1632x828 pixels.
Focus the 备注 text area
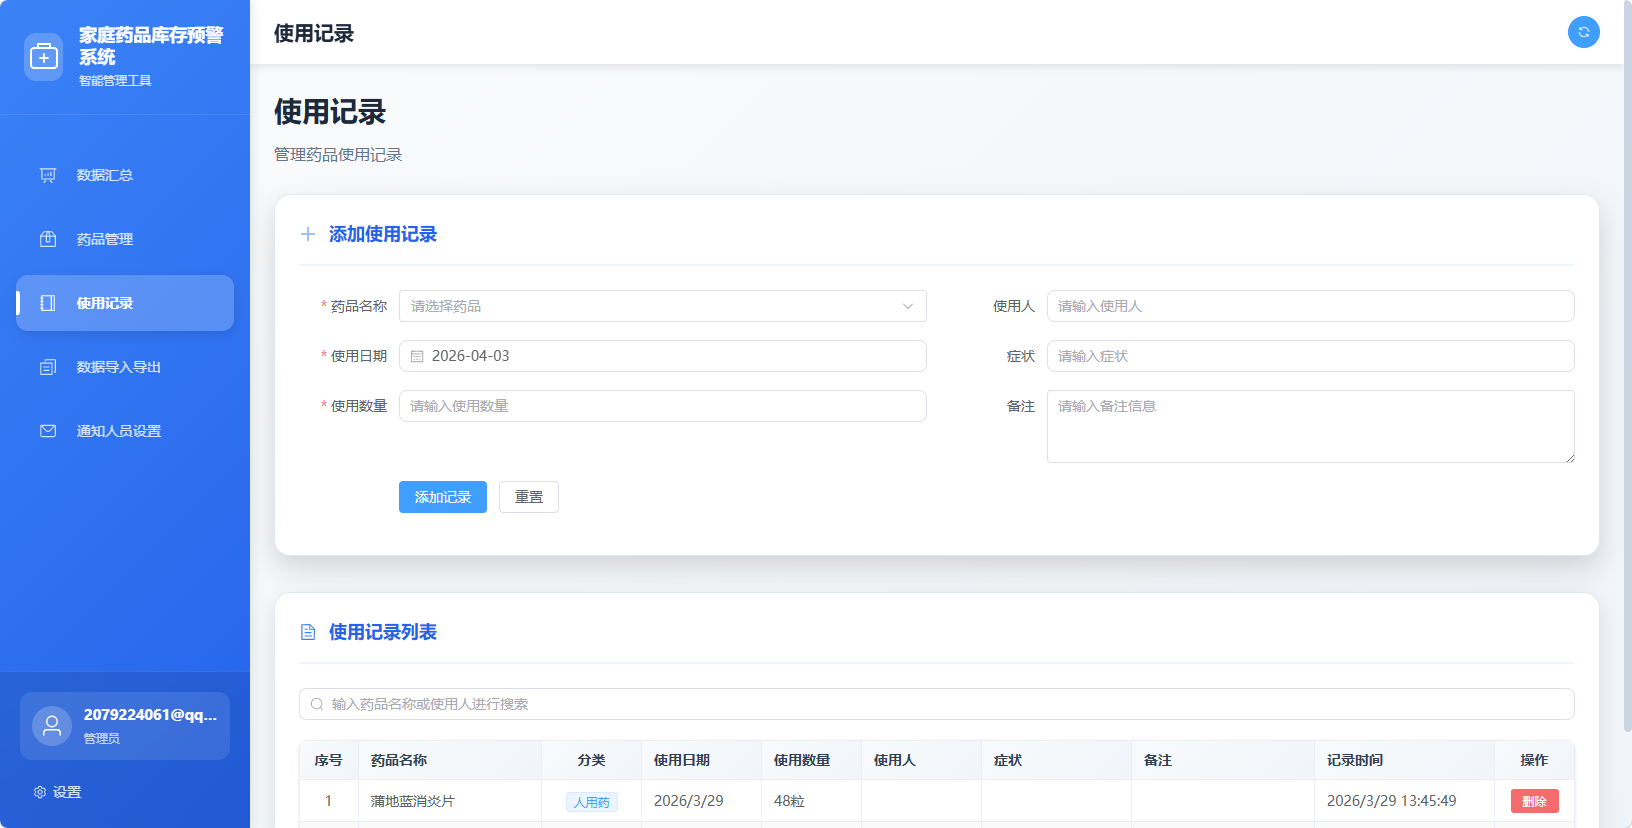1310,426
